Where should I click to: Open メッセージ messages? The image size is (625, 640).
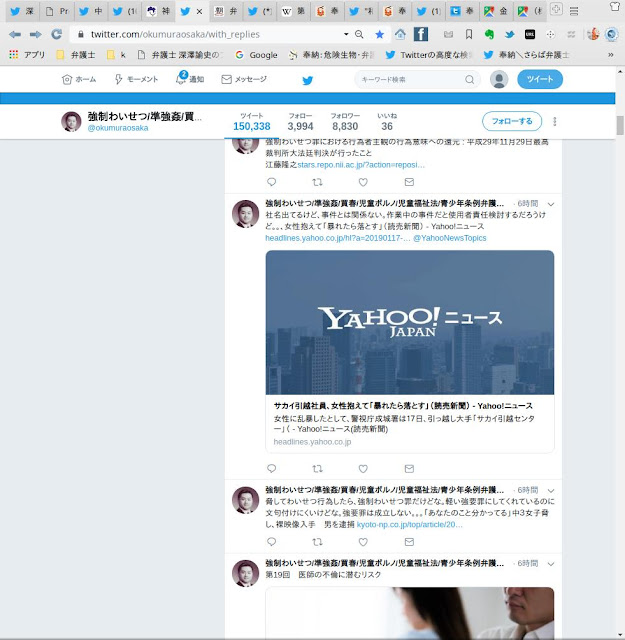[x=244, y=79]
